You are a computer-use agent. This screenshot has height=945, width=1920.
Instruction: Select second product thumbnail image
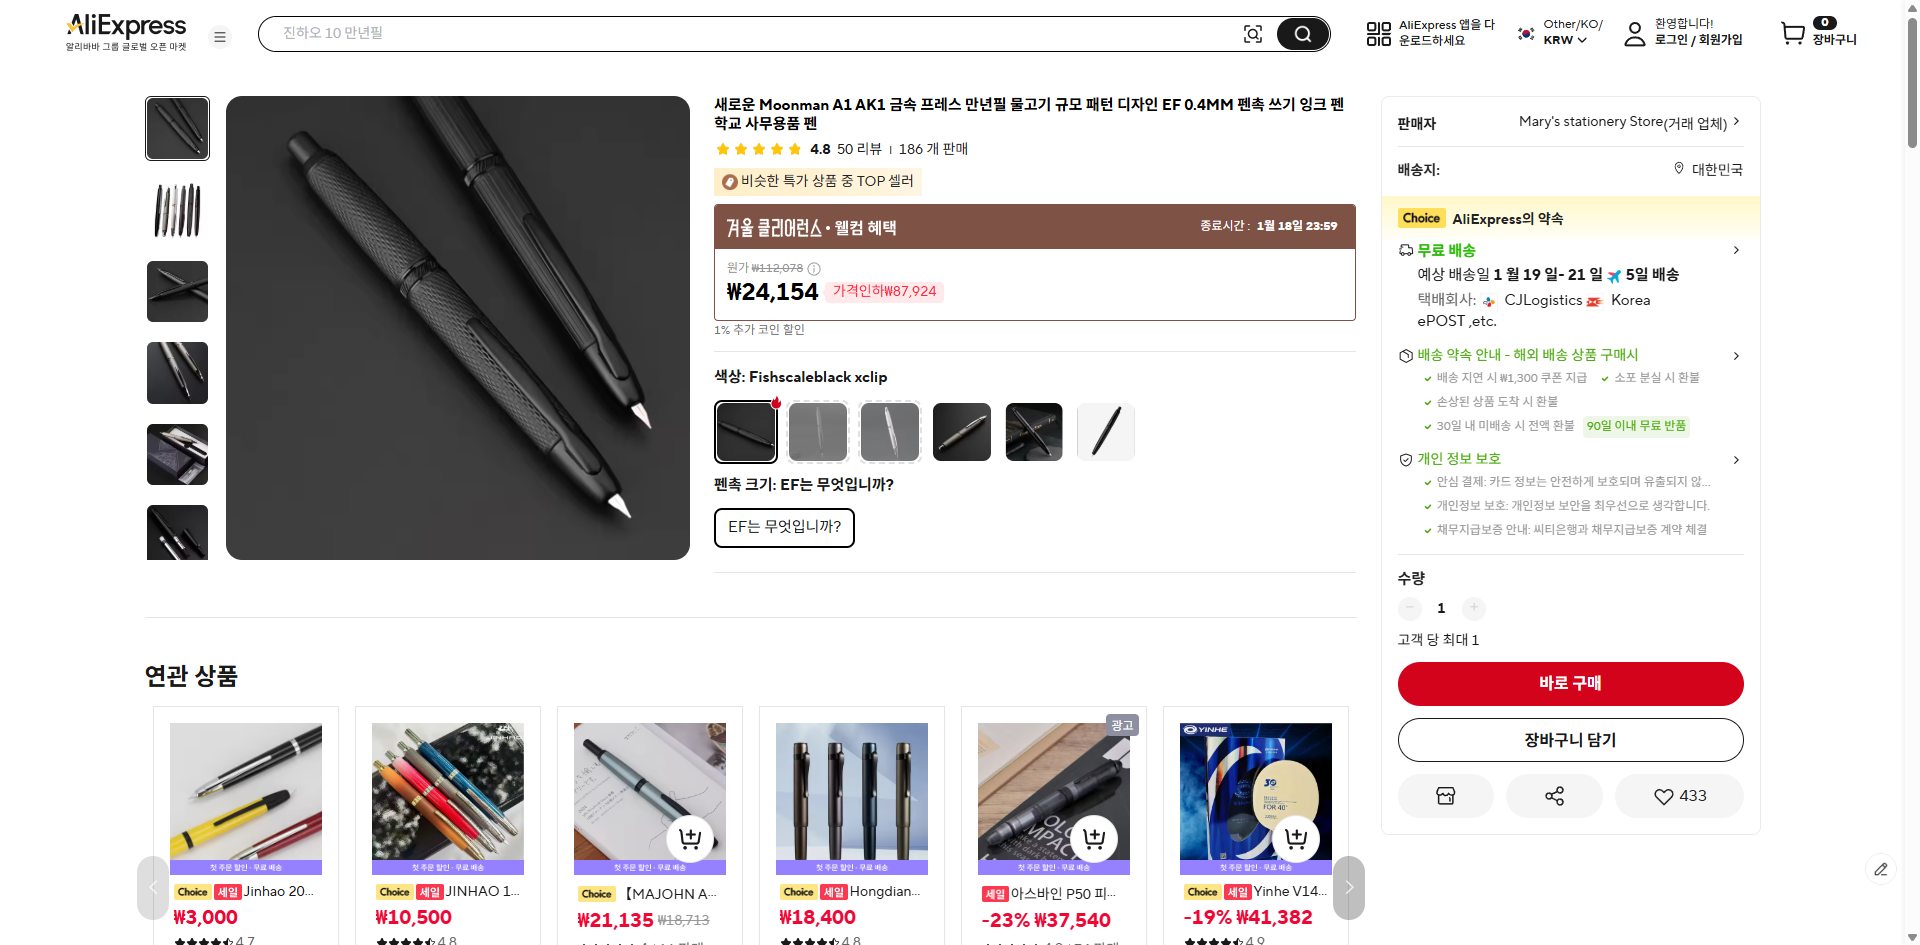pyautogui.click(x=178, y=210)
